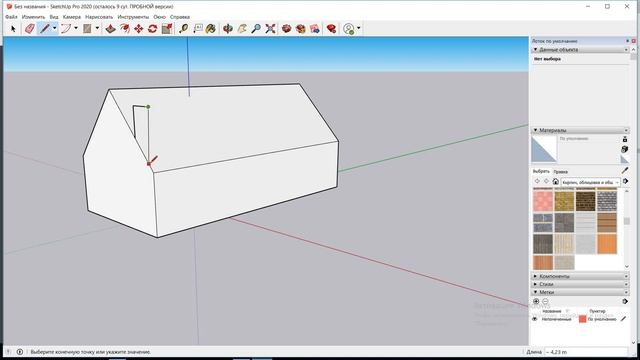Click Remove Tag minus icon
This screenshot has height=360, width=640.
[x=545, y=301]
